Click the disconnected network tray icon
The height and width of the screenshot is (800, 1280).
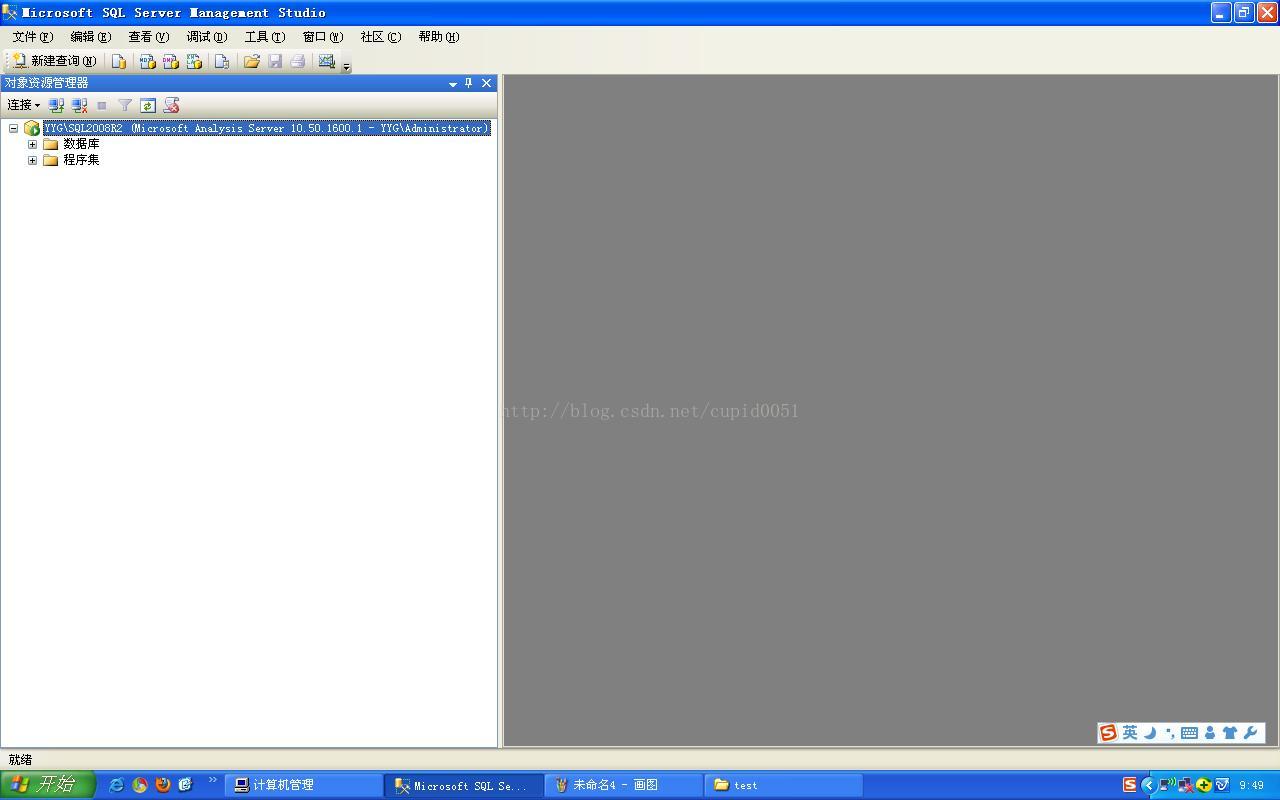(1186, 785)
